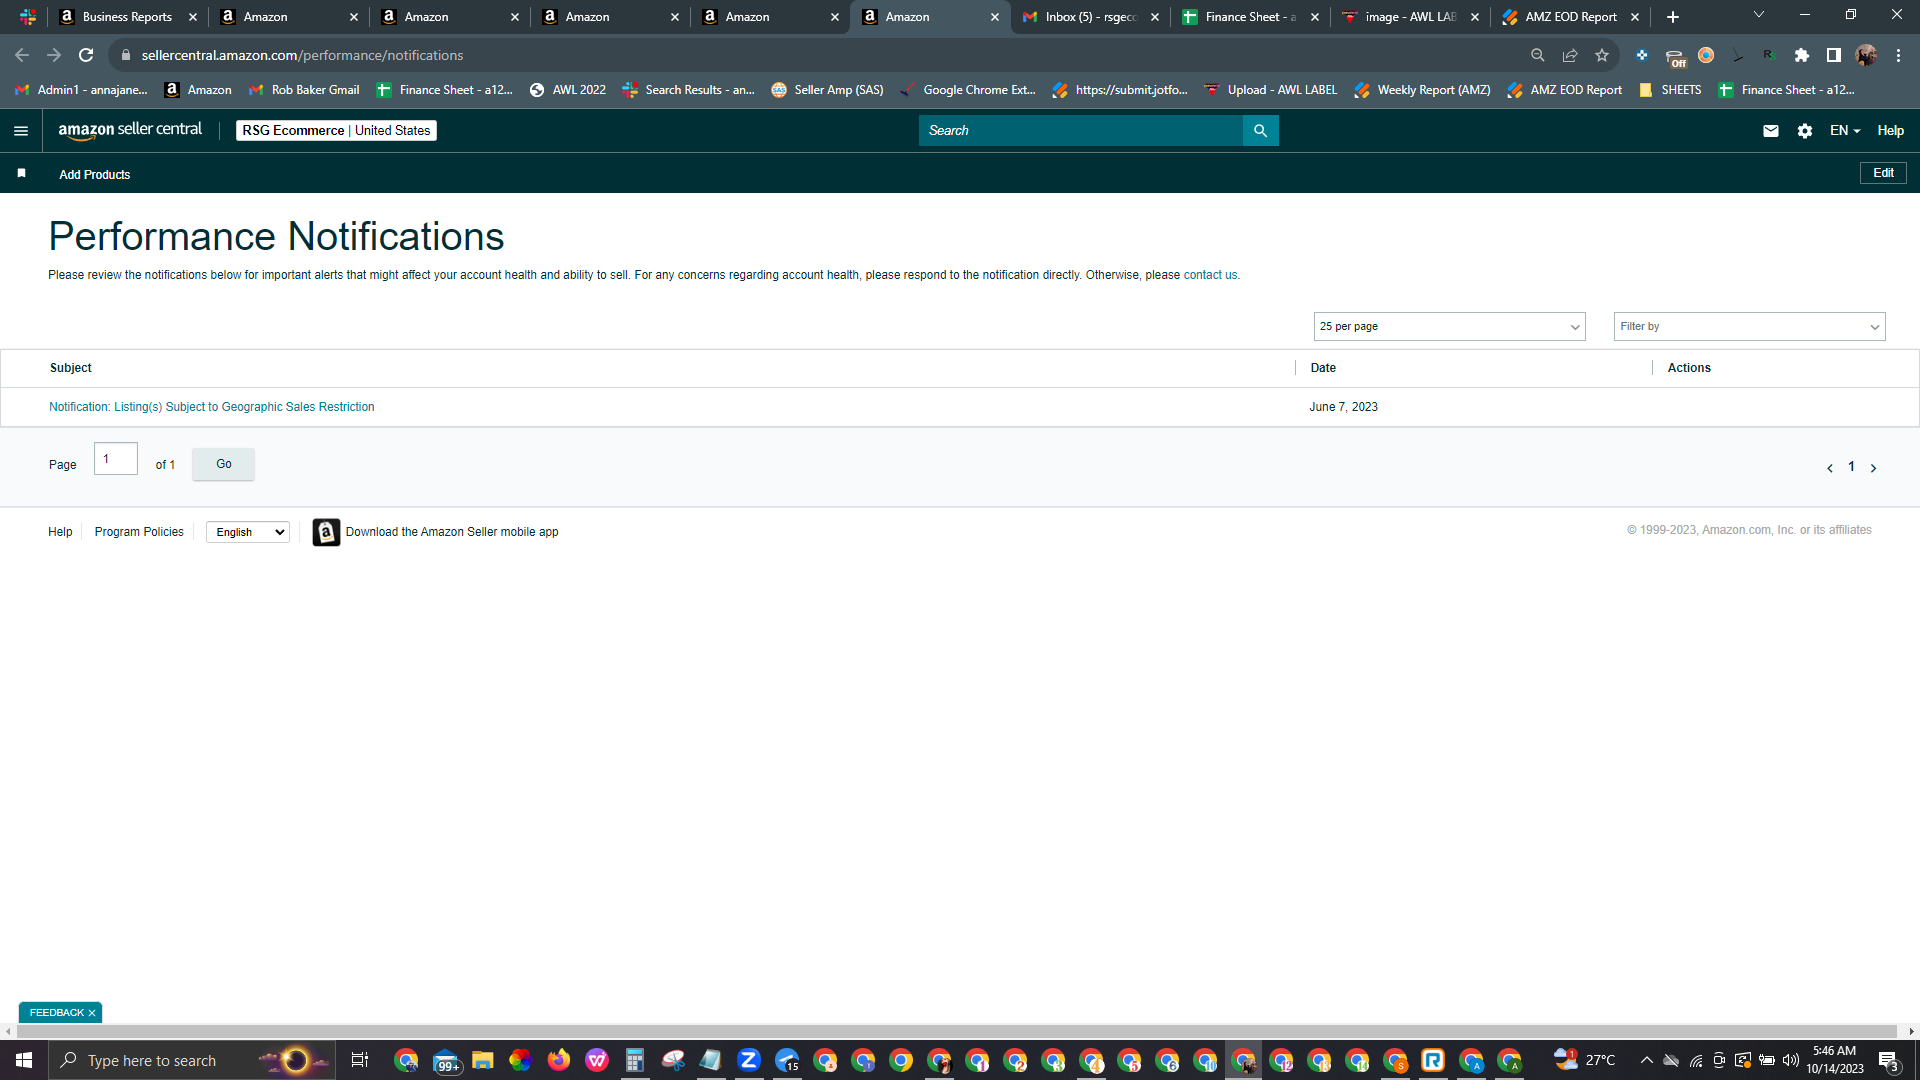Click the search magnifier button
Viewport: 1920px width, 1080px height.
point(1260,131)
